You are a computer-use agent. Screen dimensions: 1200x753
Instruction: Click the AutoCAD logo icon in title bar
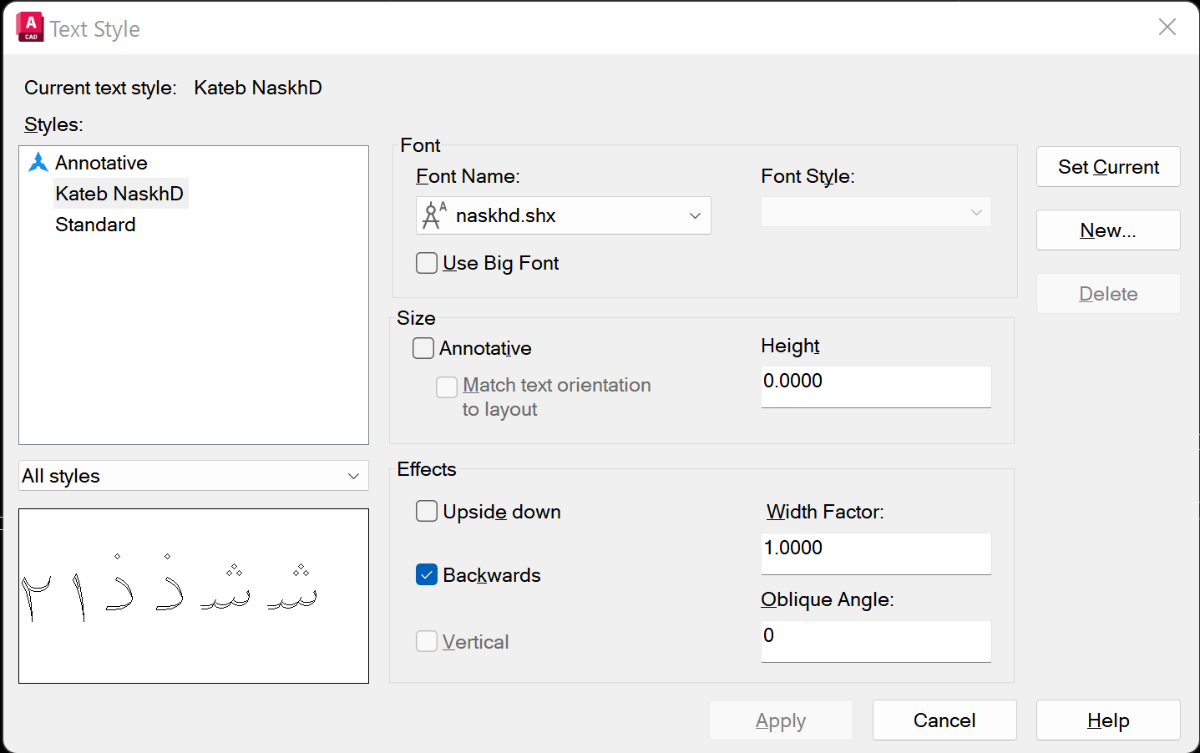point(30,28)
